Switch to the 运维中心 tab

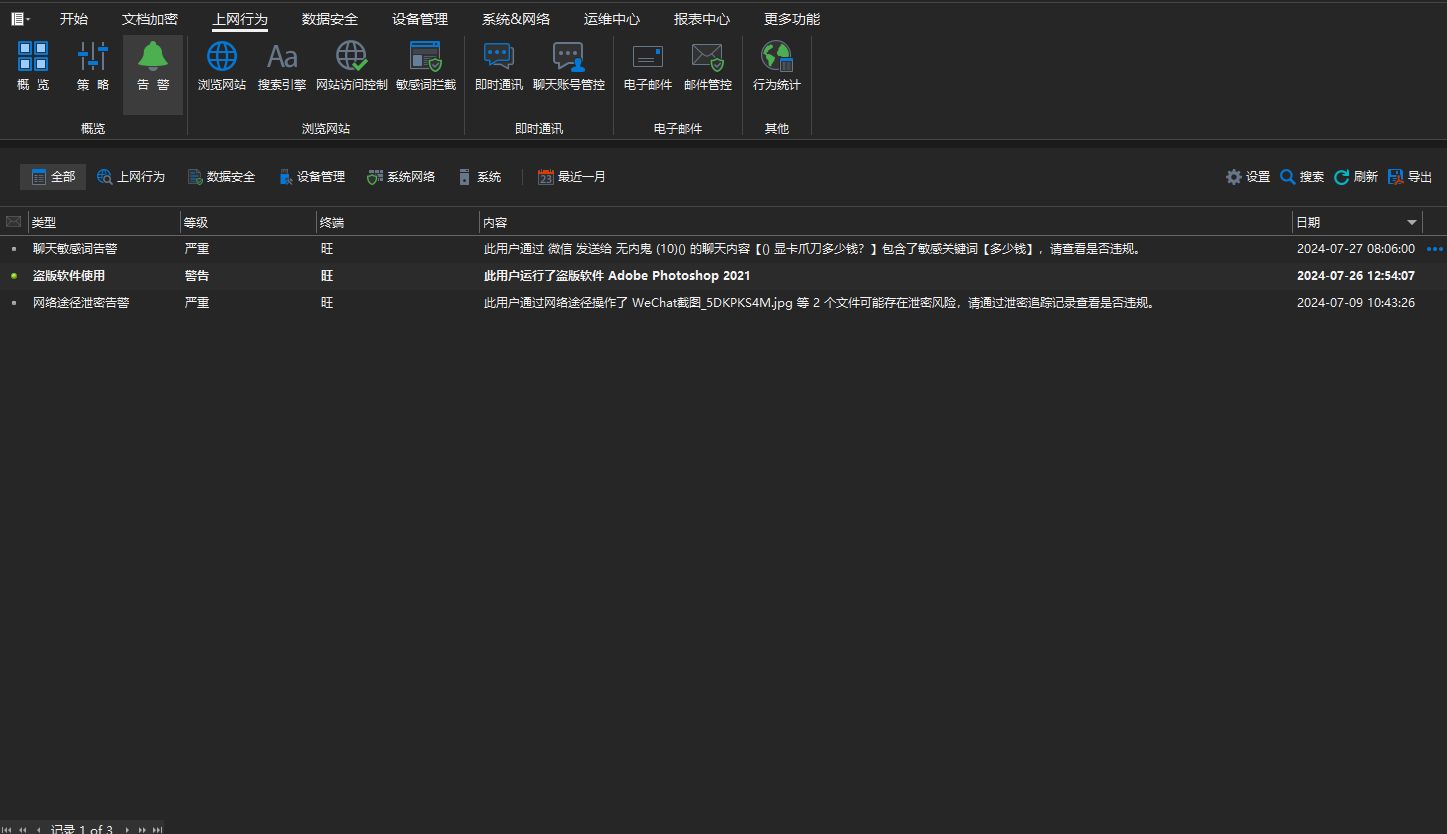coord(612,19)
